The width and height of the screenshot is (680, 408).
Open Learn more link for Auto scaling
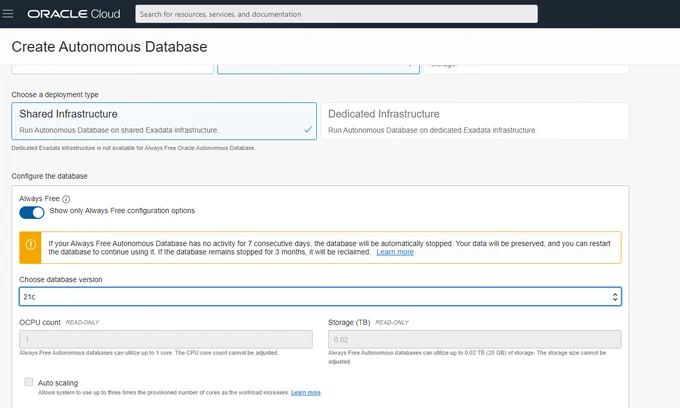tap(306, 392)
